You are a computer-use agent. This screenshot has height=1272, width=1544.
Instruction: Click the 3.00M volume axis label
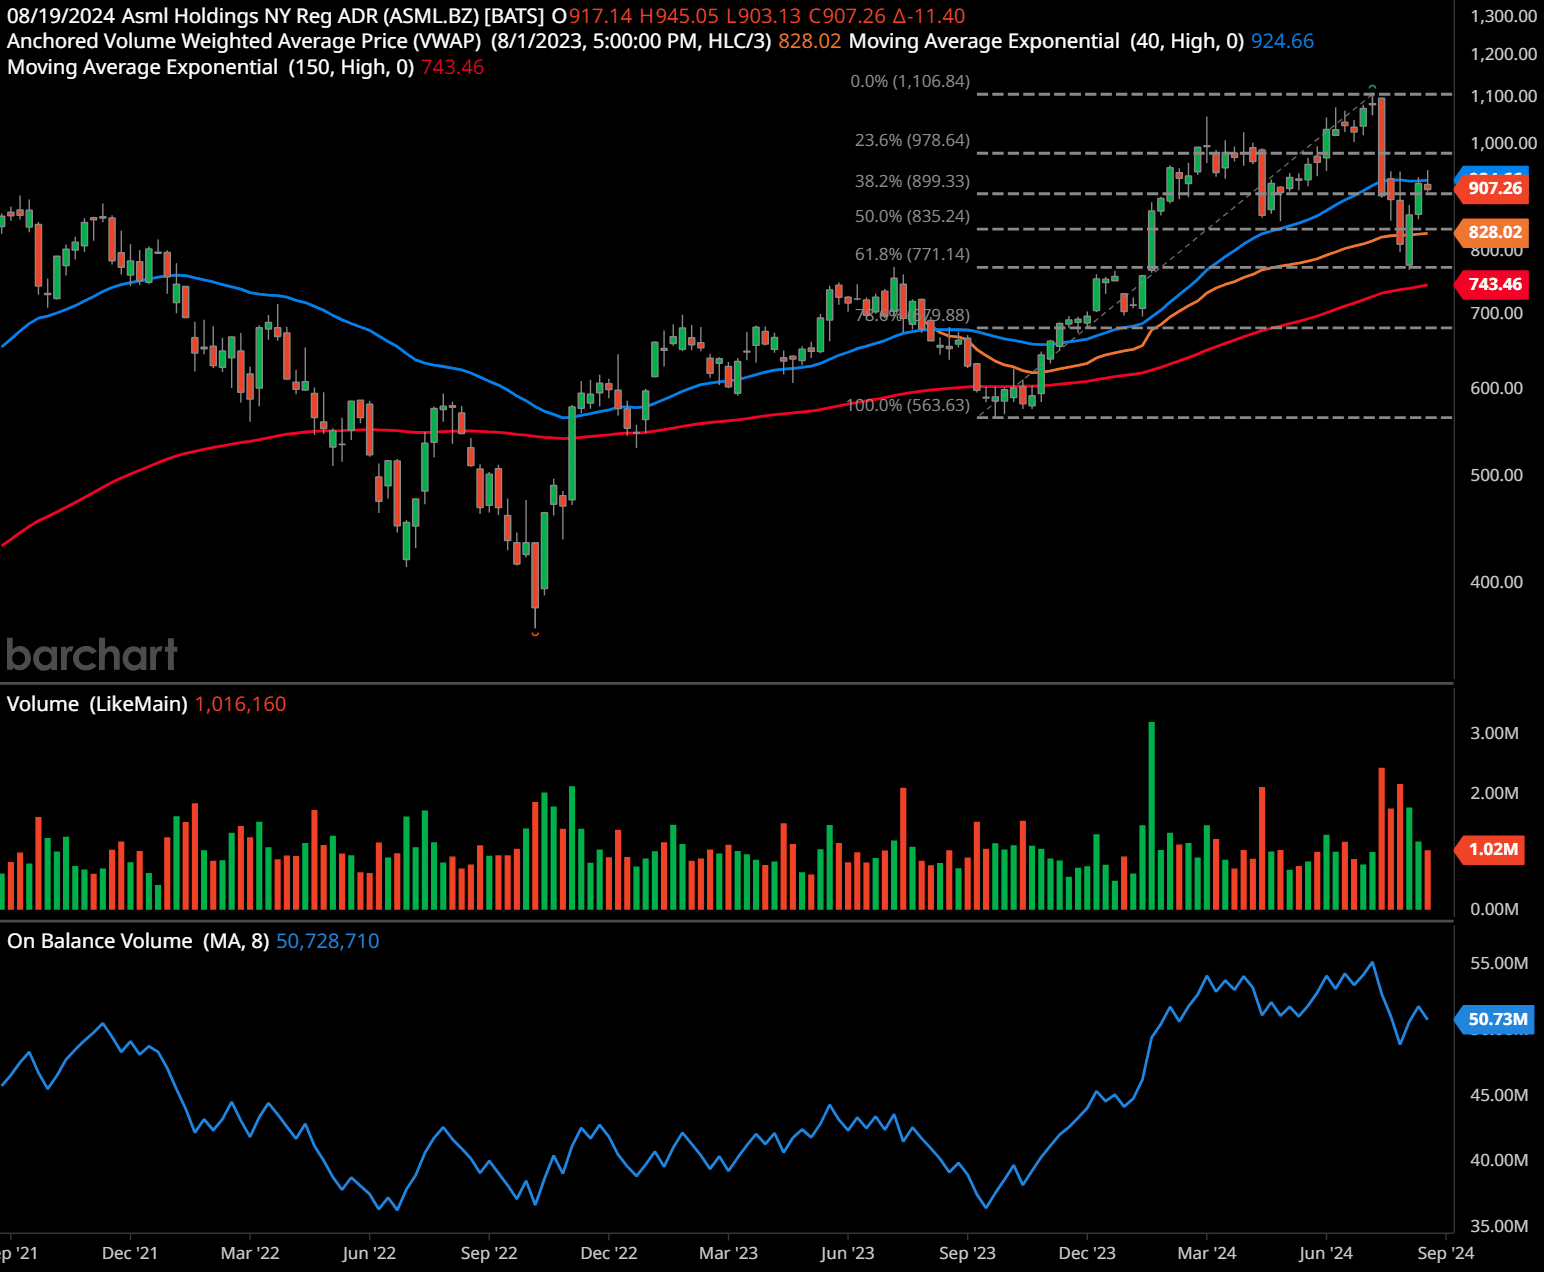click(x=1494, y=733)
